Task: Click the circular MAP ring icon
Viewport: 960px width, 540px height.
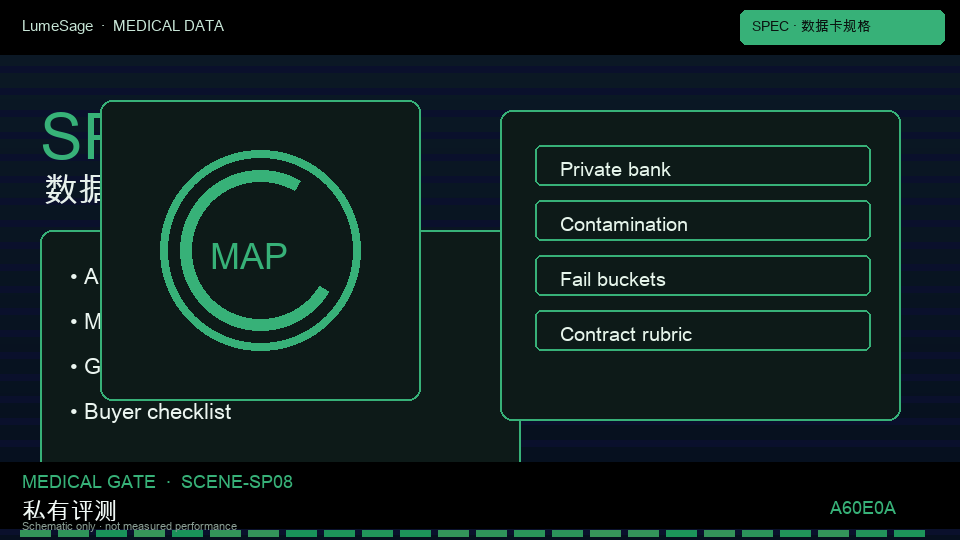Action: [260, 250]
